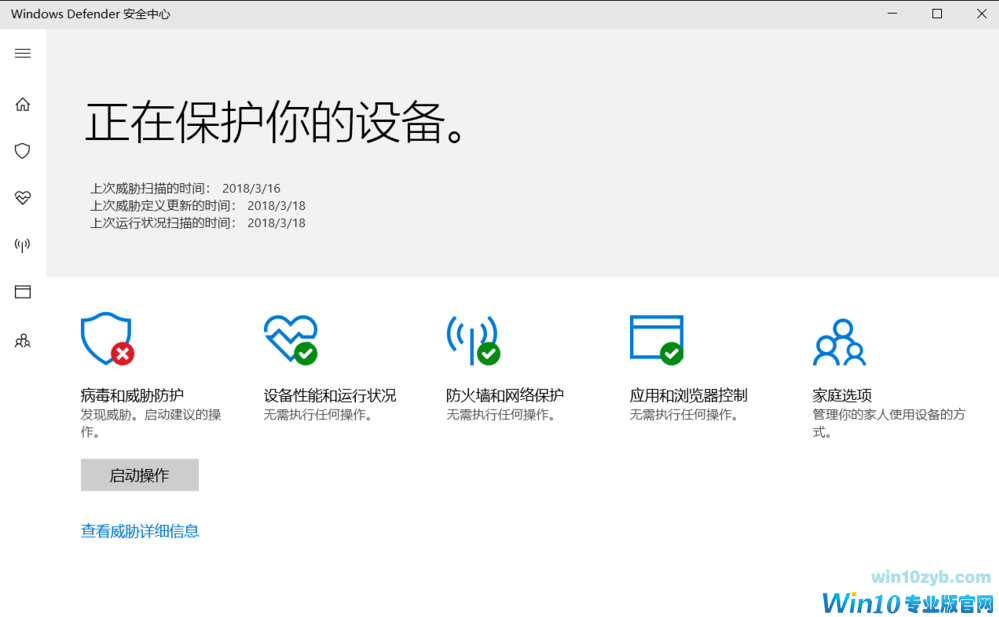Image resolution: width=999 pixels, height=617 pixels.
Task: Click the 应用和浏览器控制 label
Action: (686, 394)
